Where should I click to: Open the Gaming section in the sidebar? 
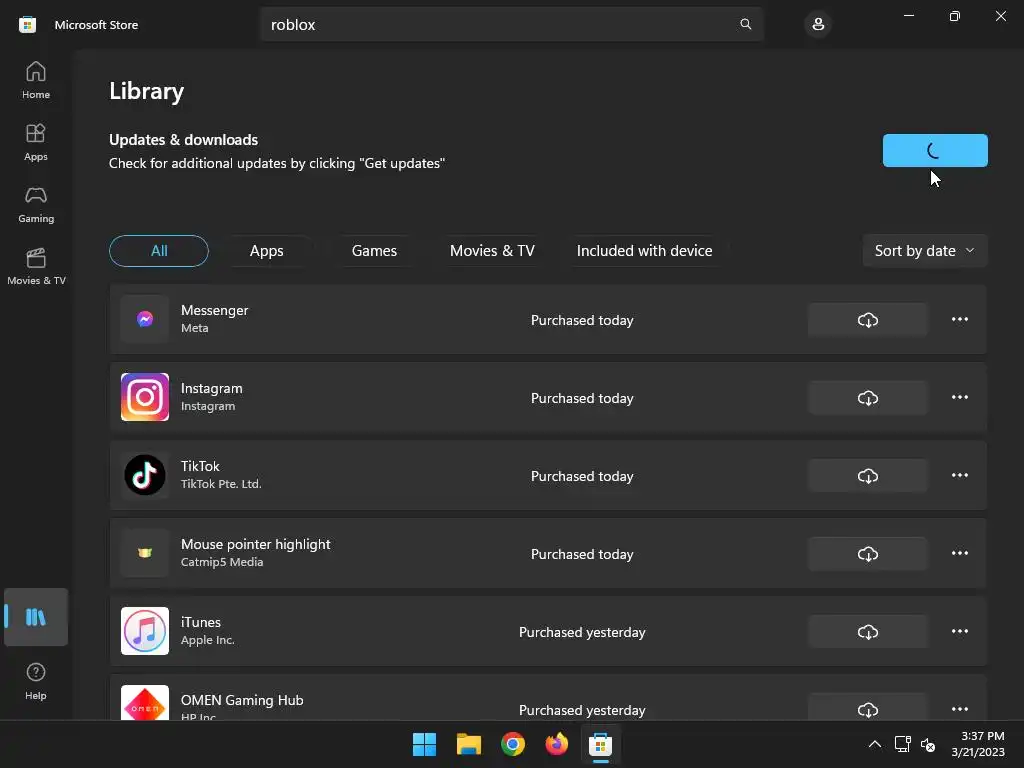pyautogui.click(x=36, y=204)
